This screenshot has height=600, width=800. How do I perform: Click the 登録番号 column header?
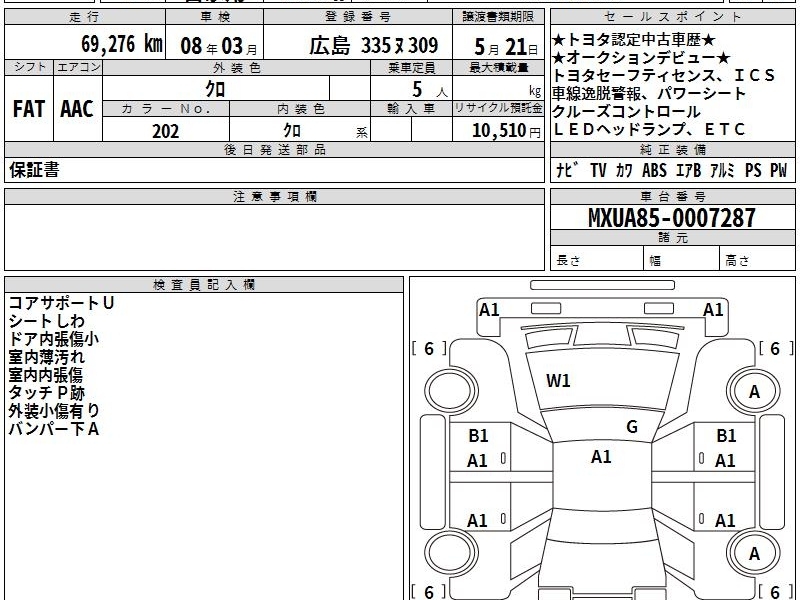pyautogui.click(x=358, y=17)
